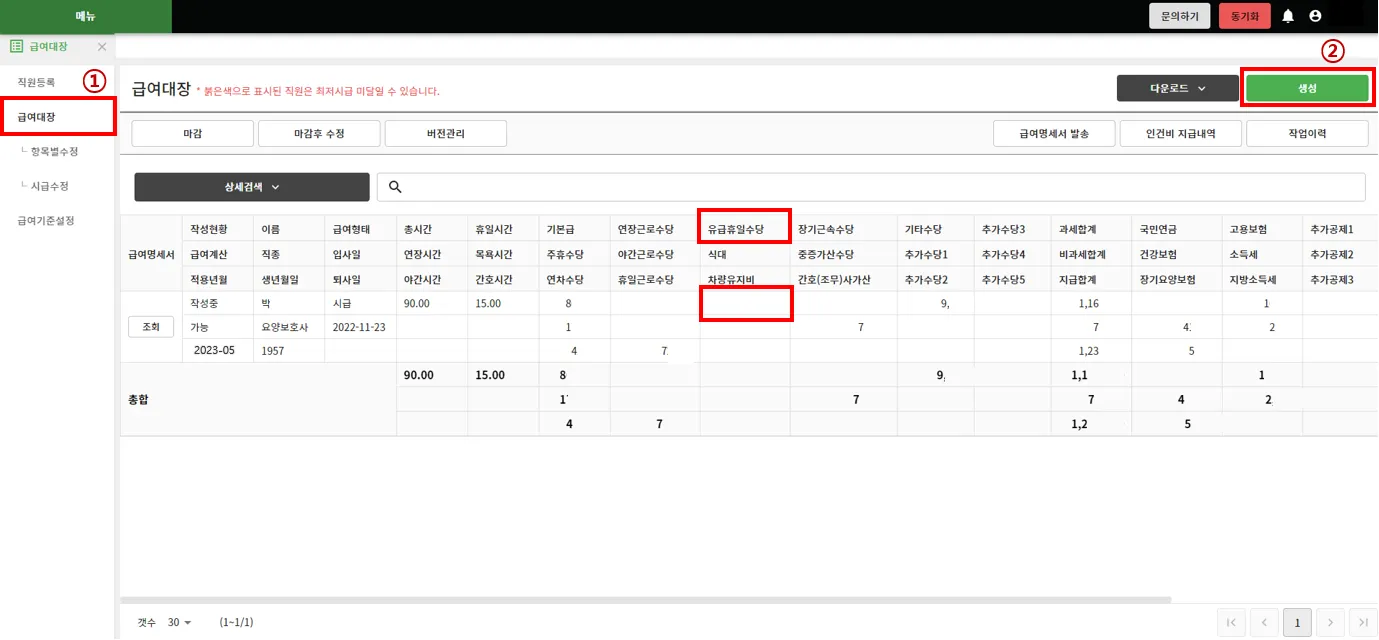Open the notifications bell icon
1379x640 pixels.
pos(1288,16)
